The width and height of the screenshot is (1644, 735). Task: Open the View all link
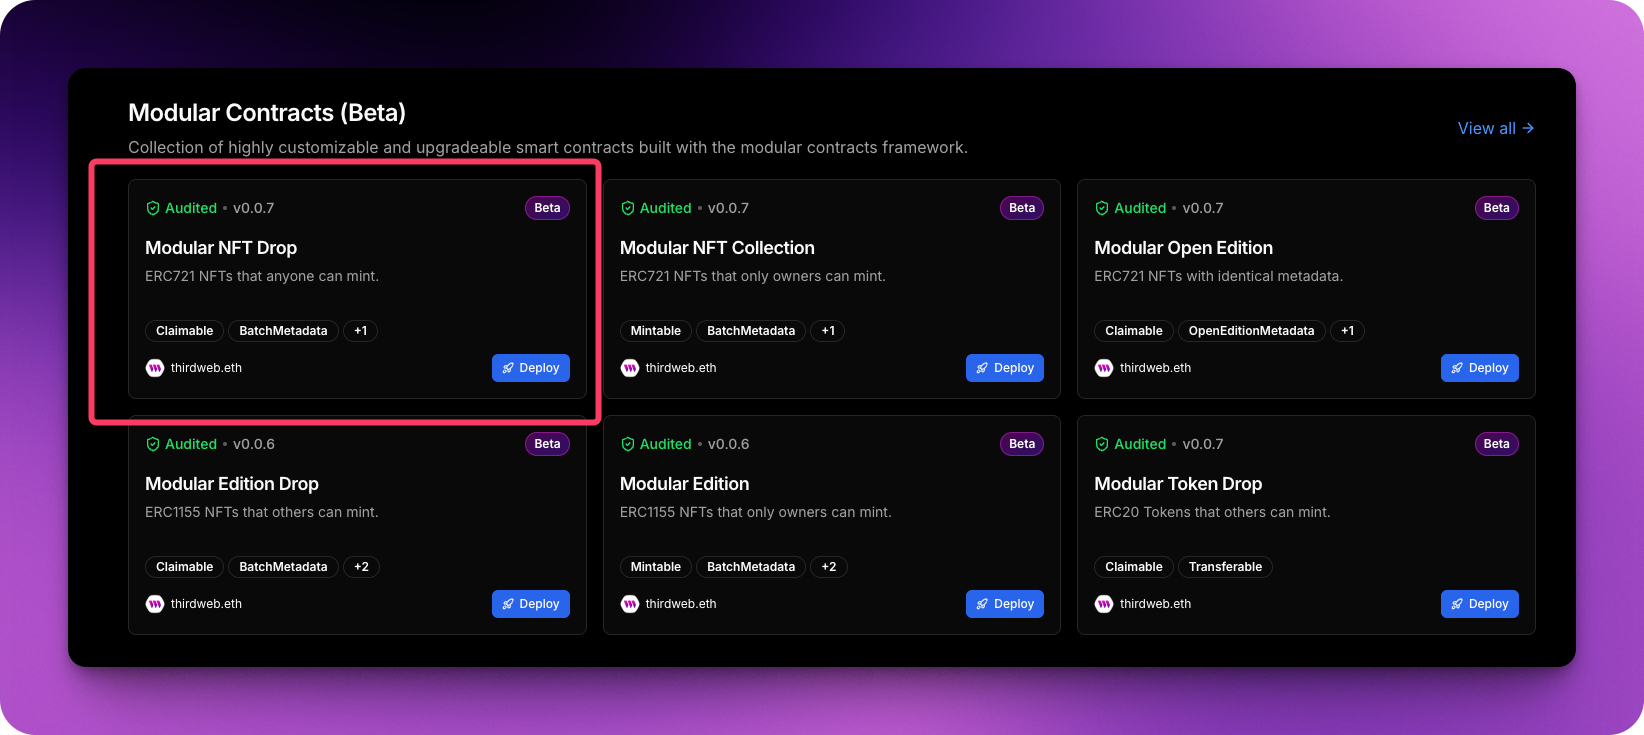[1496, 128]
